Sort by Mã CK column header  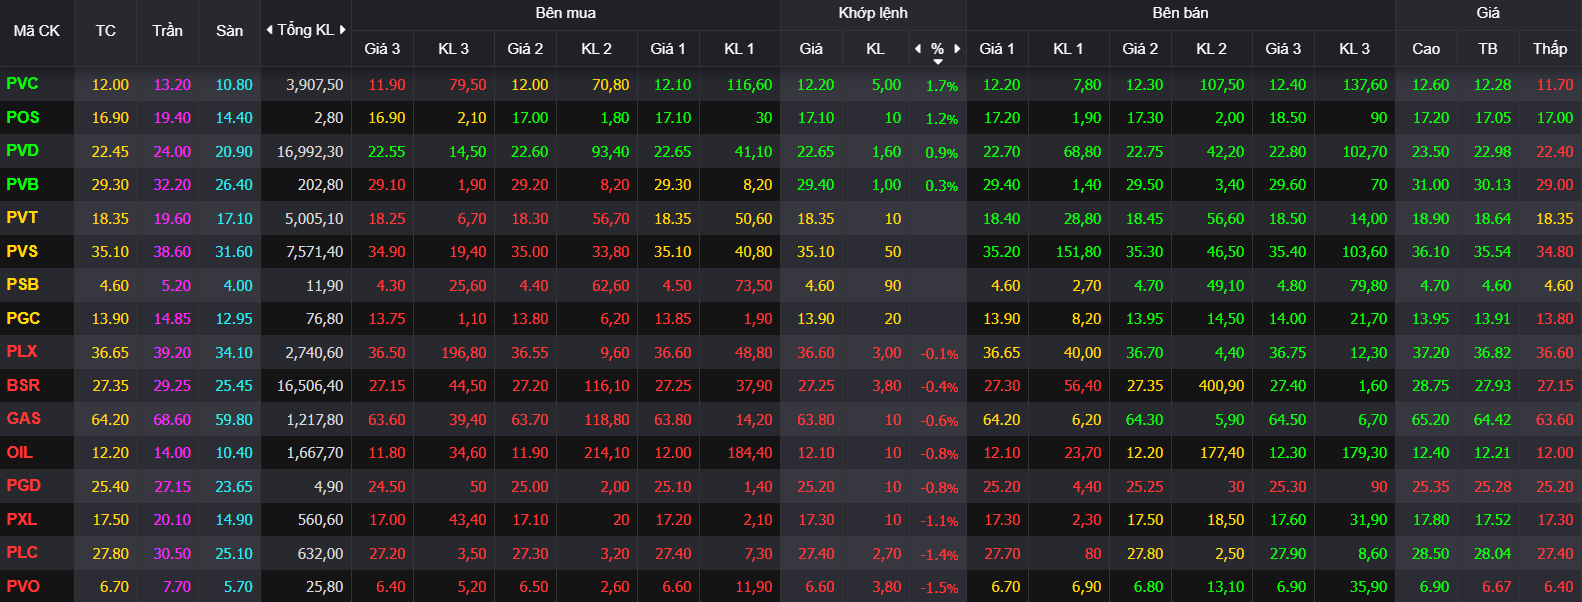37,31
